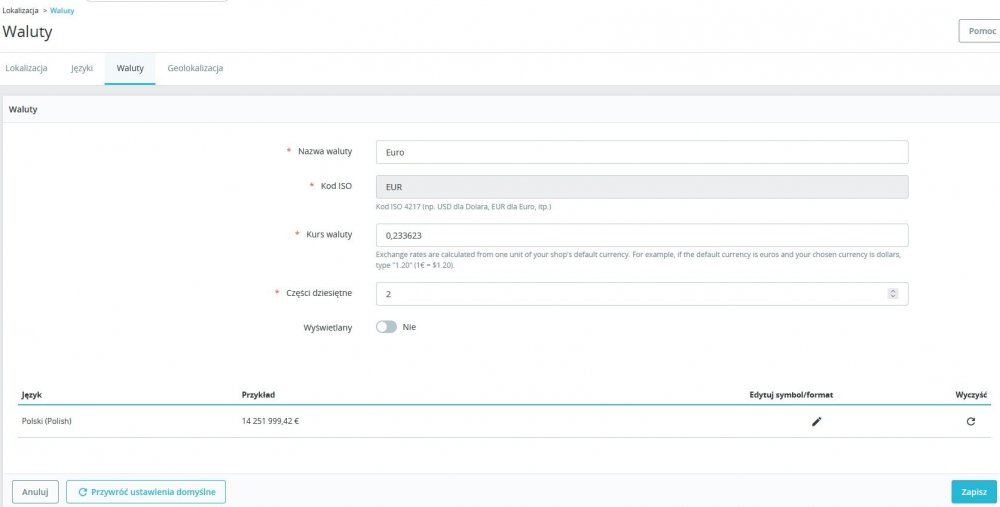Click the Anuluj button
This screenshot has height=507, width=1000.
[35, 492]
